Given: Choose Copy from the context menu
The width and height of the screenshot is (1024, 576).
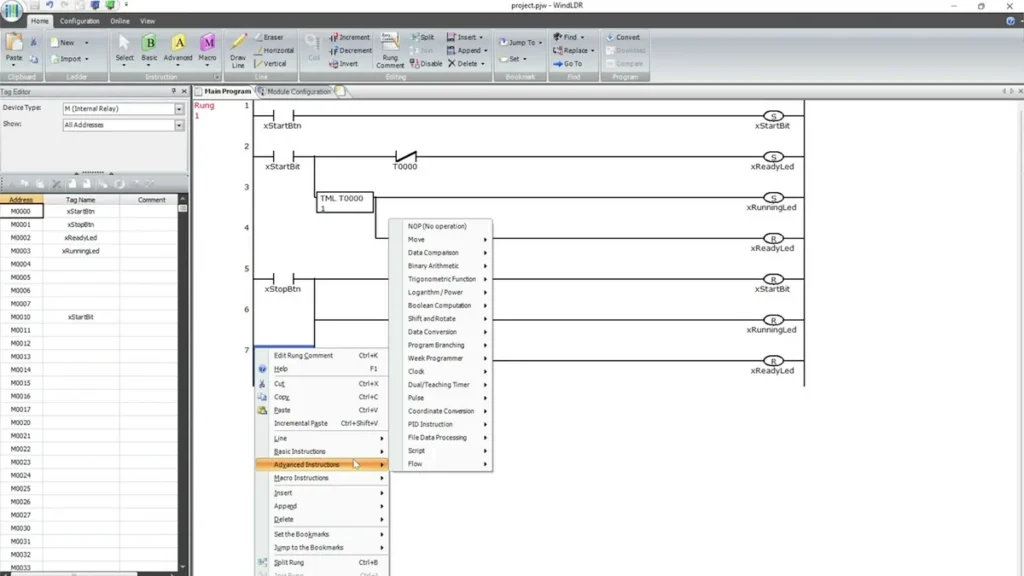Looking at the screenshot, I should pos(322,397).
